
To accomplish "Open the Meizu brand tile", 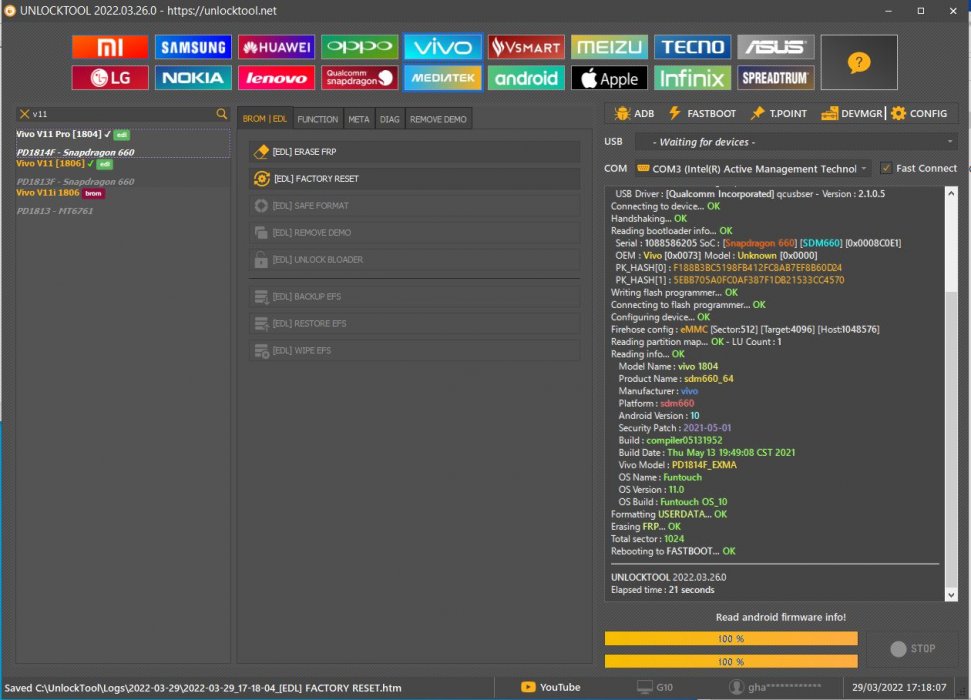I will coord(609,47).
